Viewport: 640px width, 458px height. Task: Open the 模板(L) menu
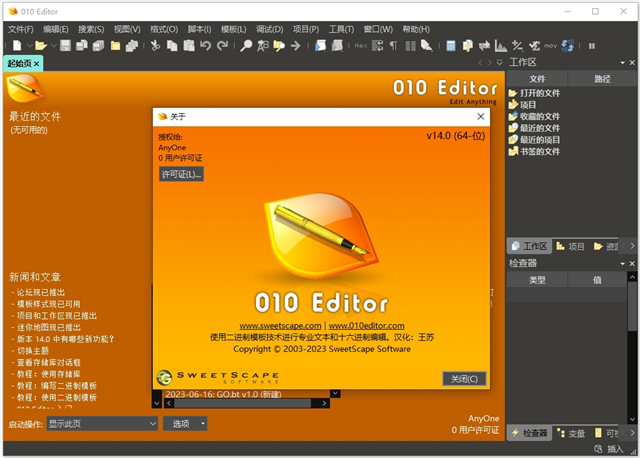tap(234, 29)
